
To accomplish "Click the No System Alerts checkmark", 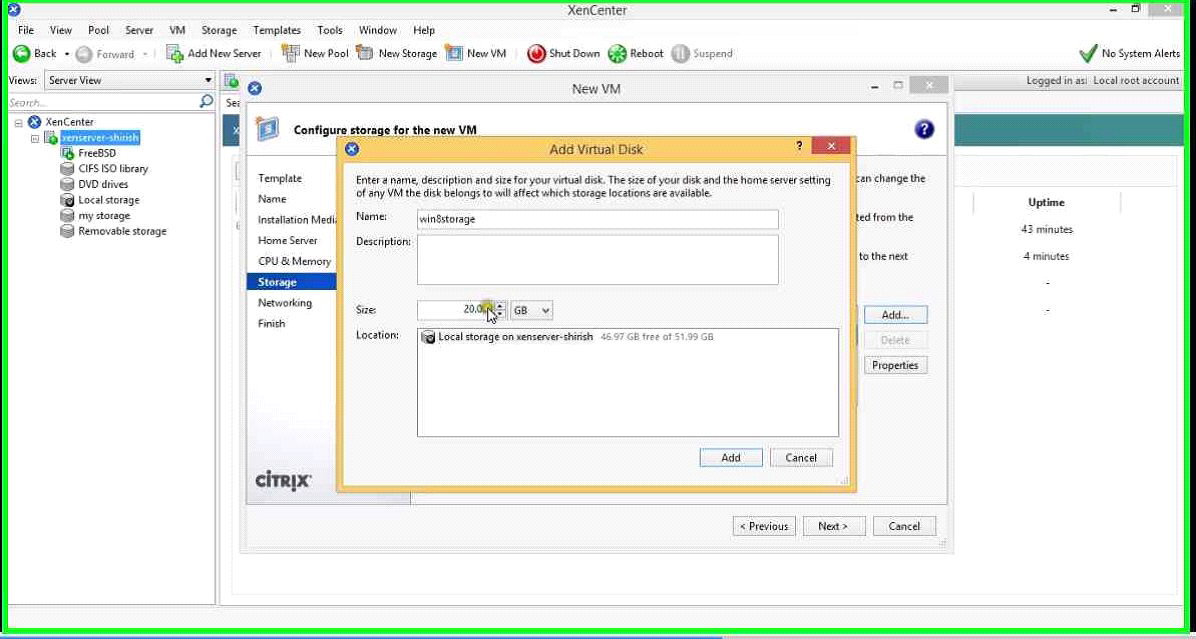I will point(1088,53).
